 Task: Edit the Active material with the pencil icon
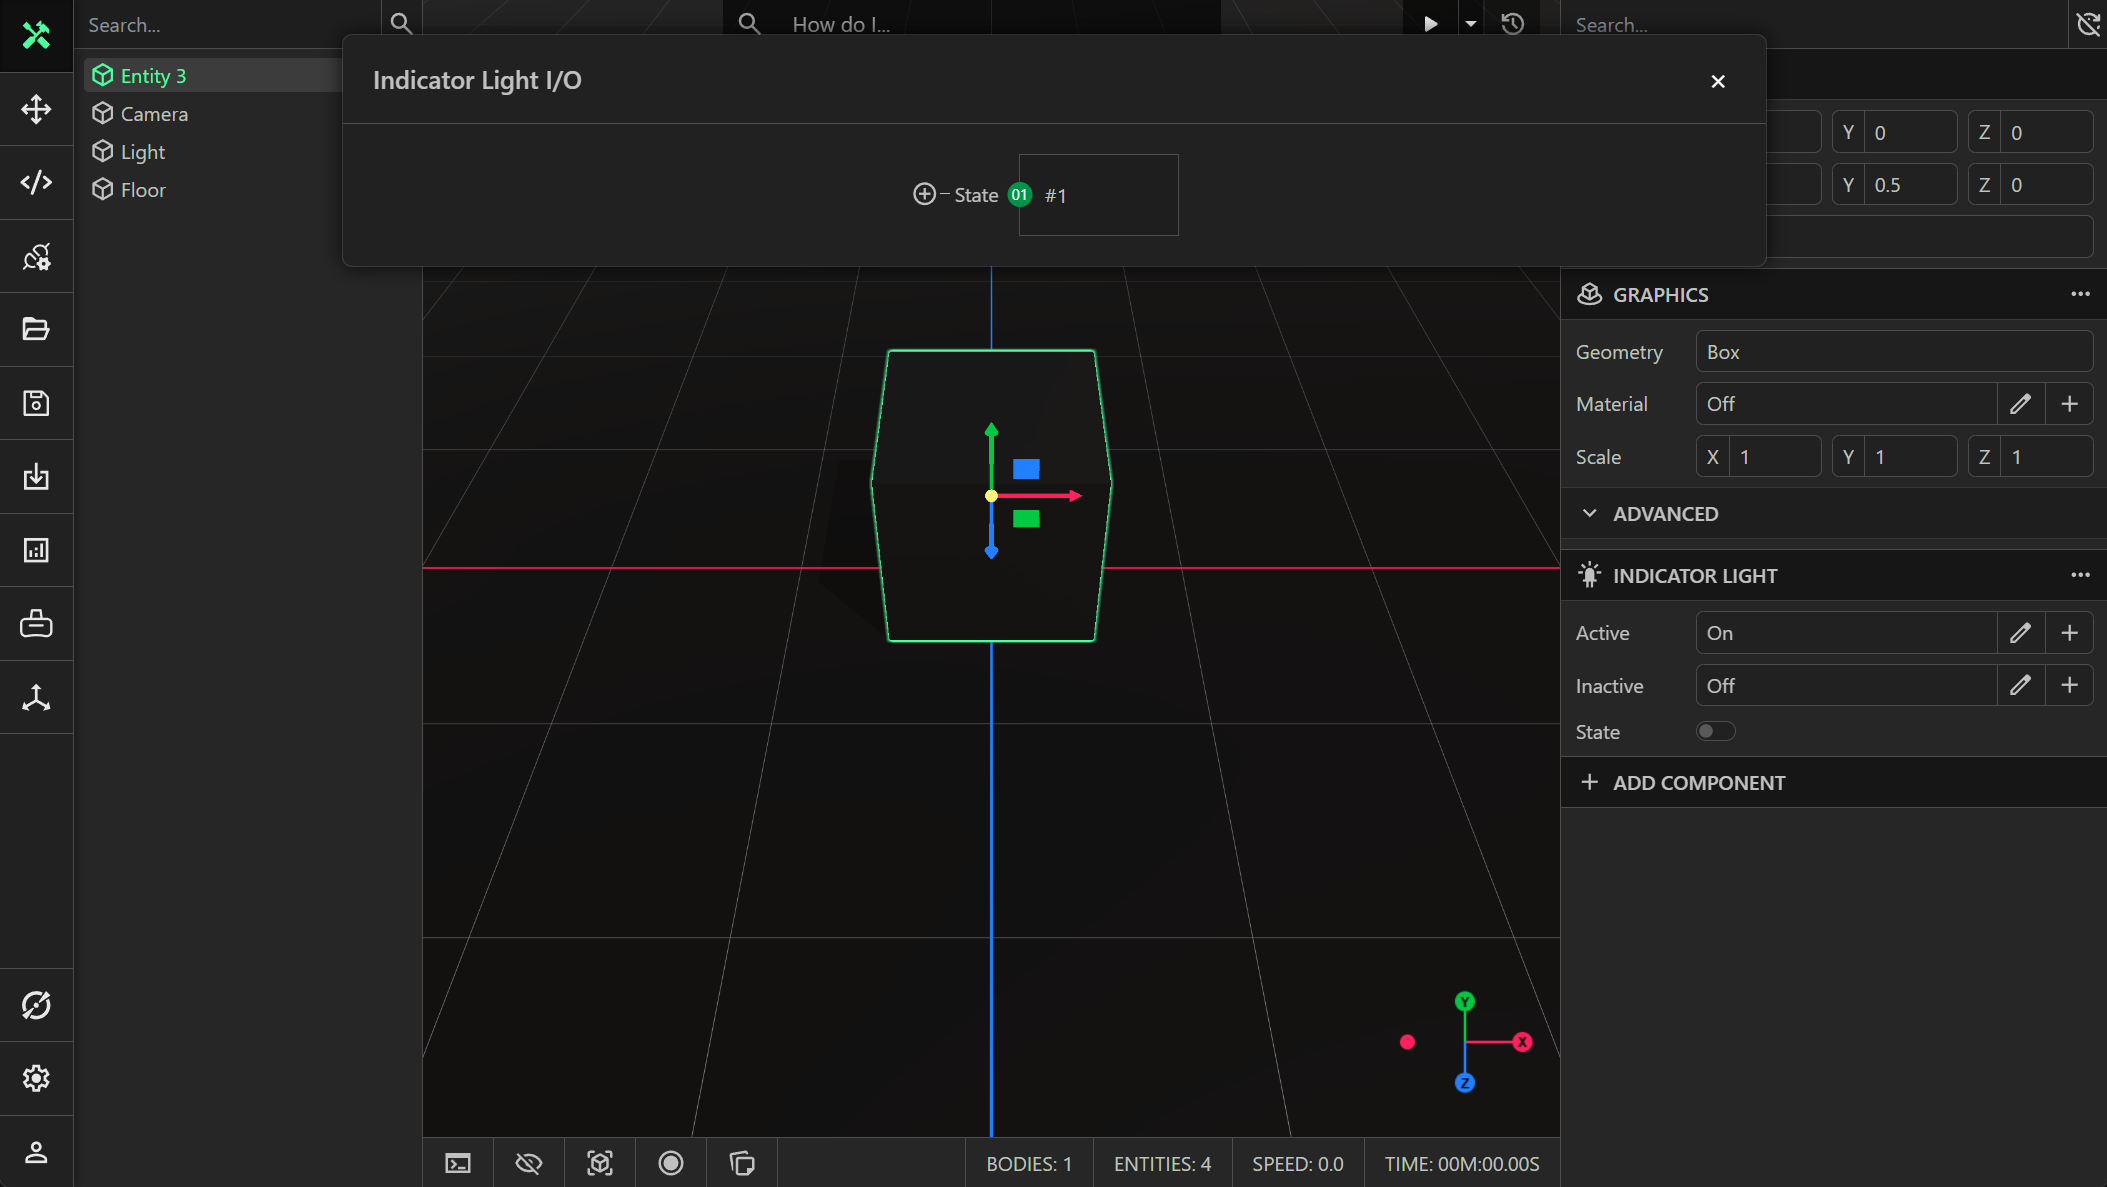(2020, 632)
